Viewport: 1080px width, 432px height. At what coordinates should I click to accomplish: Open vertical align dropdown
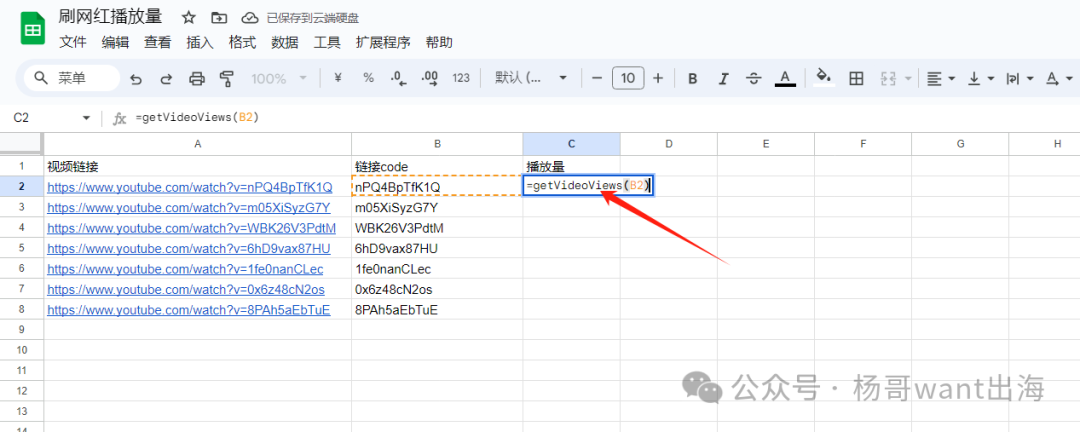tap(982, 79)
